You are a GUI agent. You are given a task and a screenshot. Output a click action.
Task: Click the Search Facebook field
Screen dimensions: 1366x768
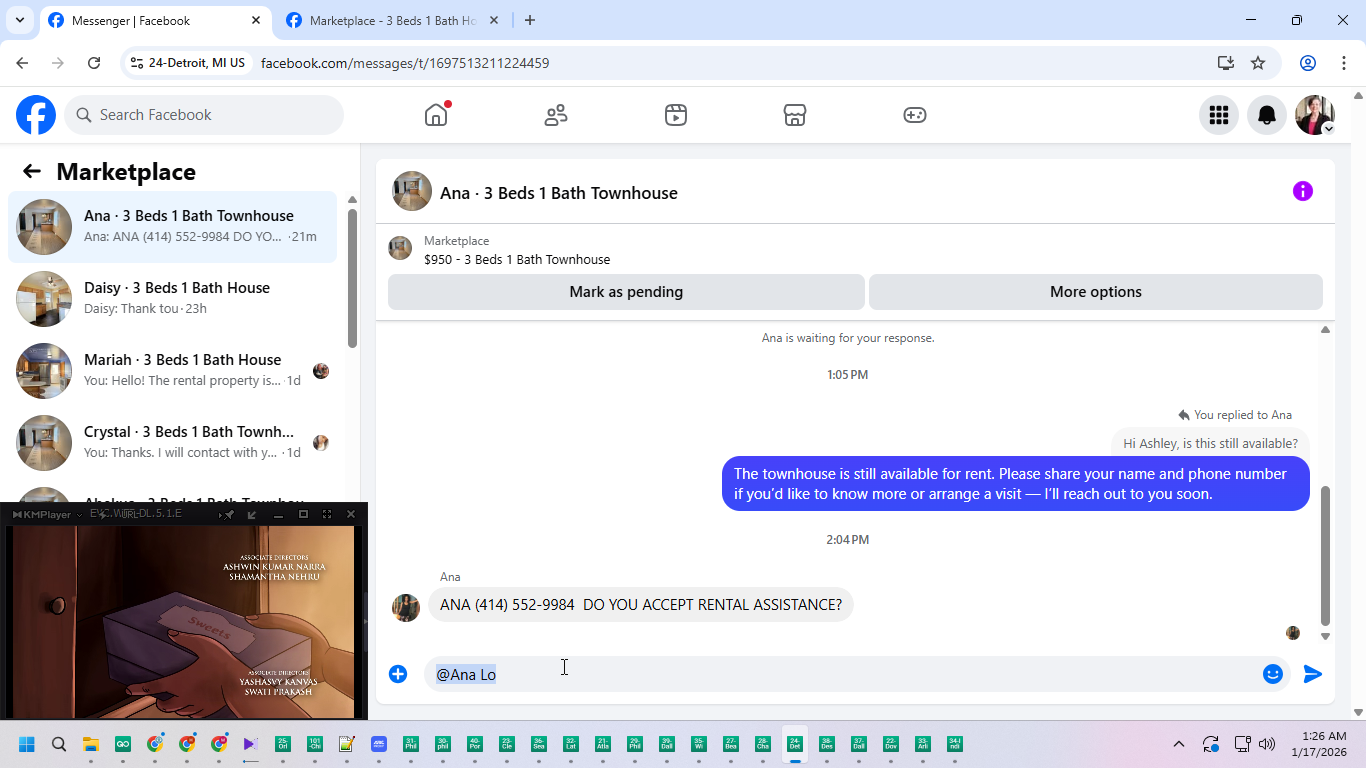pyautogui.click(x=204, y=115)
